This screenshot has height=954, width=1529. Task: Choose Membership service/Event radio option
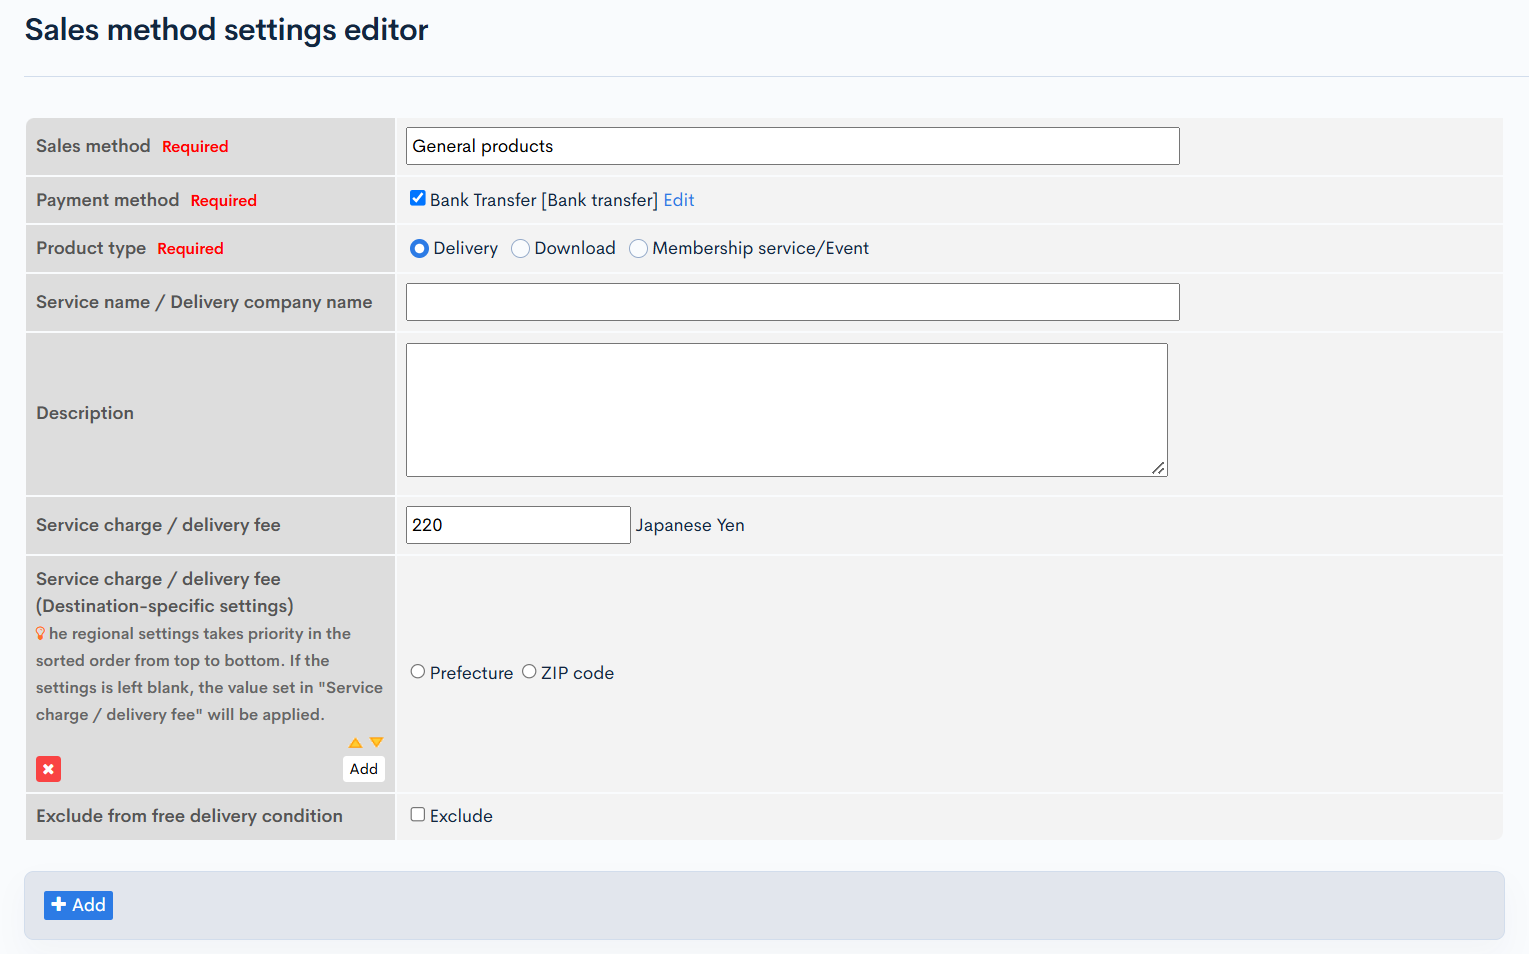pos(638,248)
